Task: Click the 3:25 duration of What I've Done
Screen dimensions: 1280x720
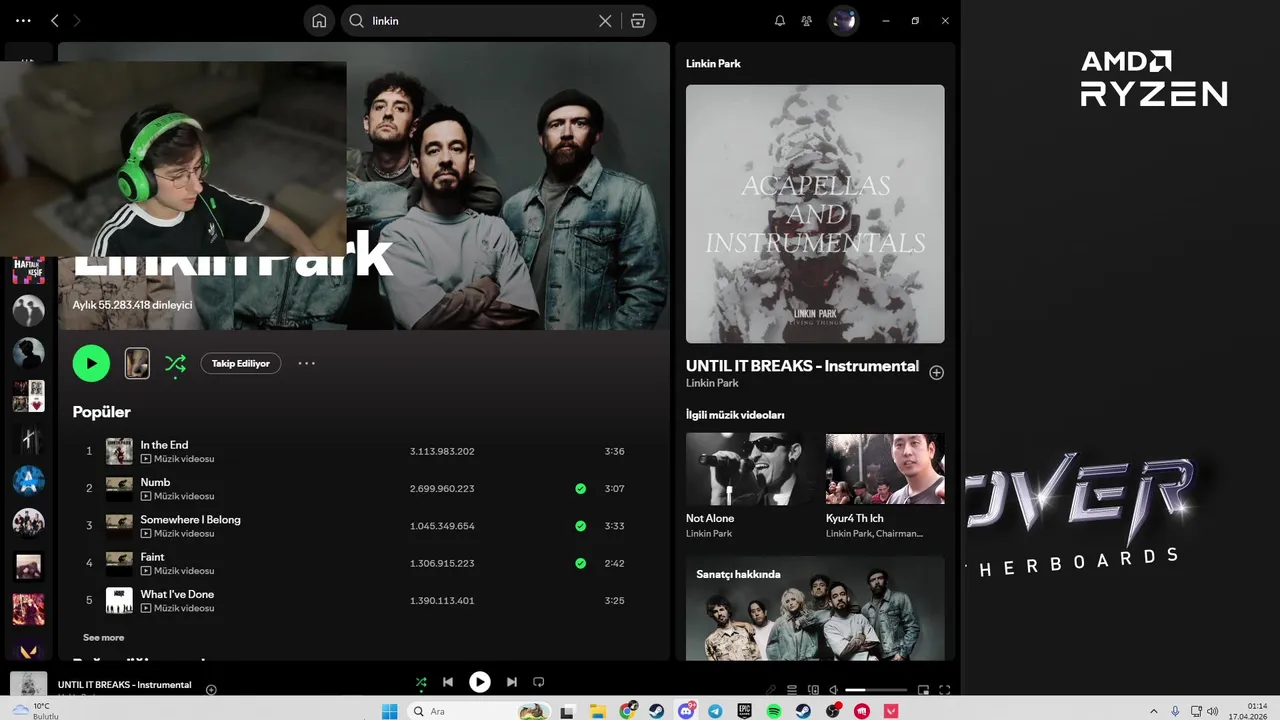Action: click(x=615, y=601)
